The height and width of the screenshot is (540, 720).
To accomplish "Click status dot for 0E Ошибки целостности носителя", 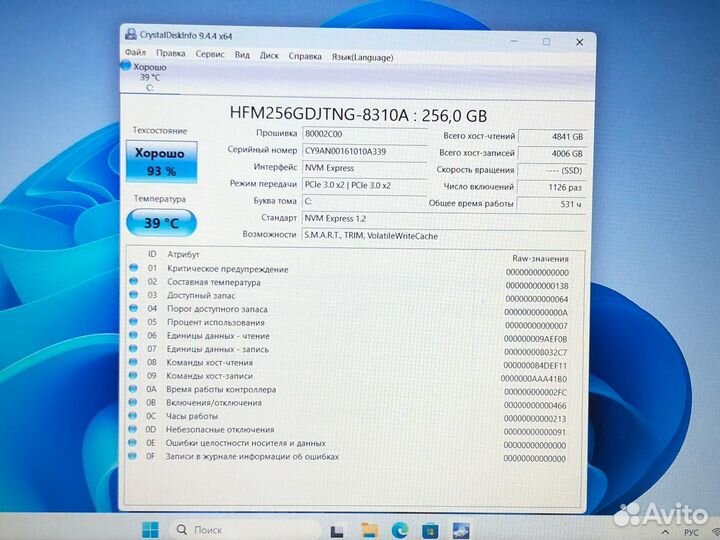I will pyautogui.click(x=132, y=442).
